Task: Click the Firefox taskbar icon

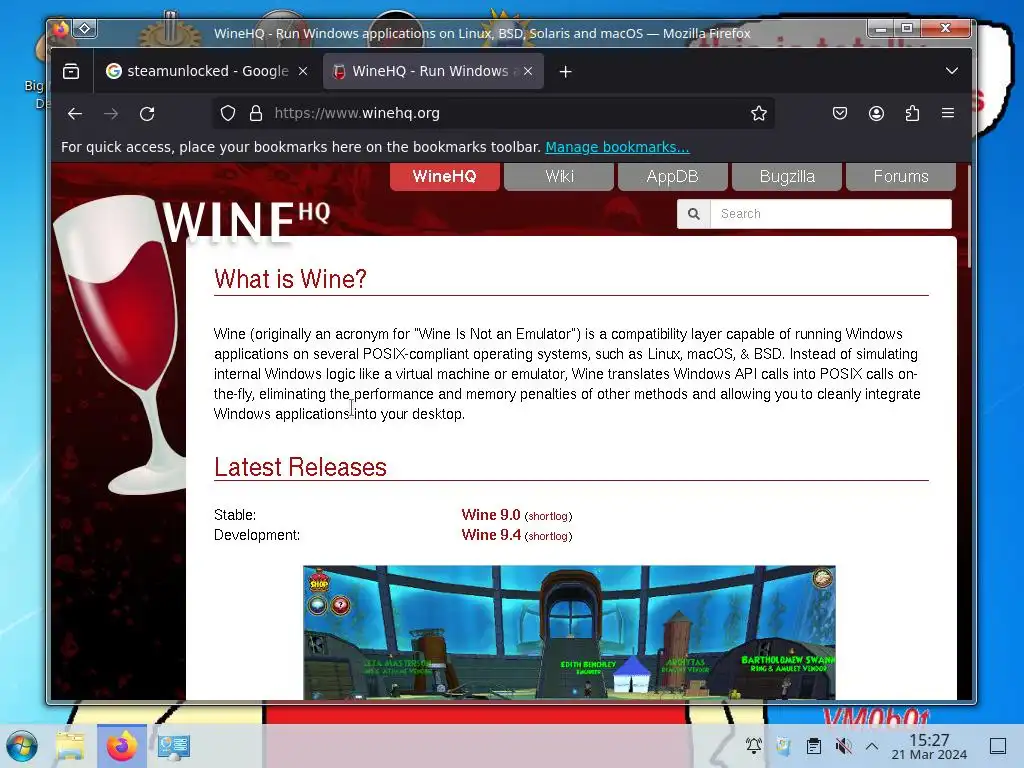Action: (122, 746)
